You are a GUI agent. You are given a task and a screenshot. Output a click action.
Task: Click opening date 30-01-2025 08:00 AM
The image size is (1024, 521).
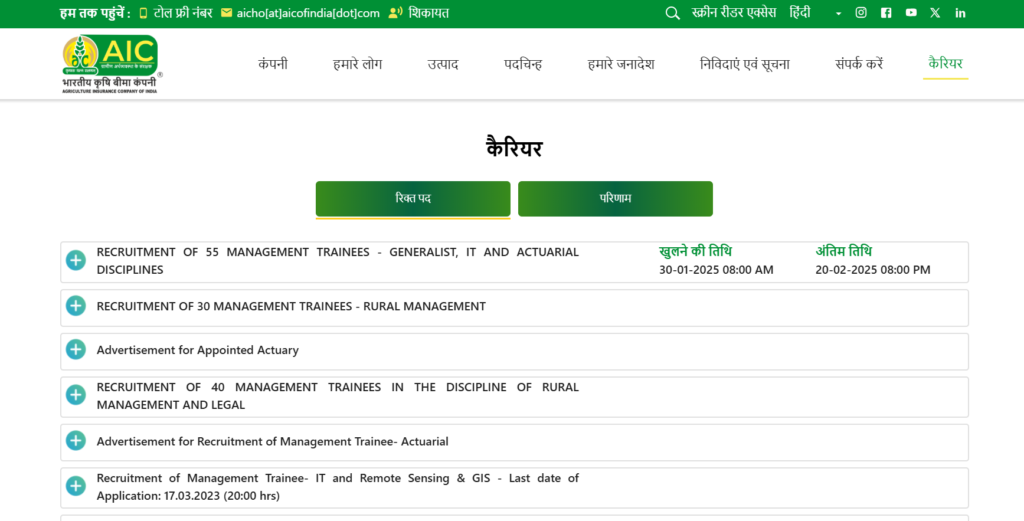[x=716, y=270]
